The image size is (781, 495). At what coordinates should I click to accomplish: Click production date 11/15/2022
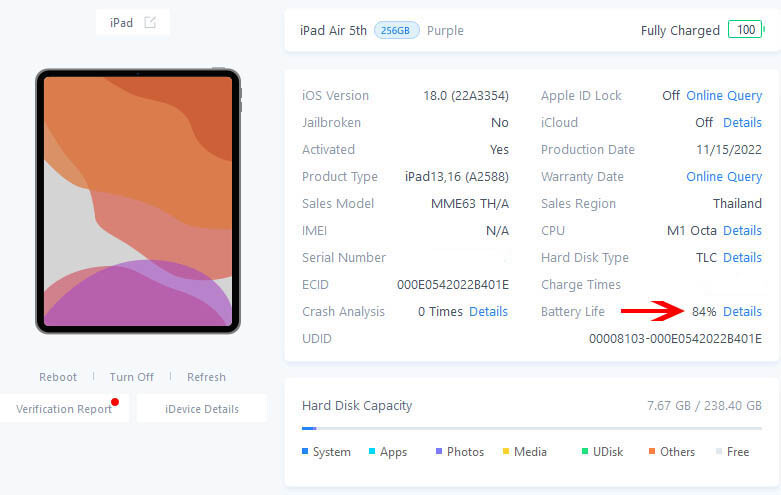point(729,150)
